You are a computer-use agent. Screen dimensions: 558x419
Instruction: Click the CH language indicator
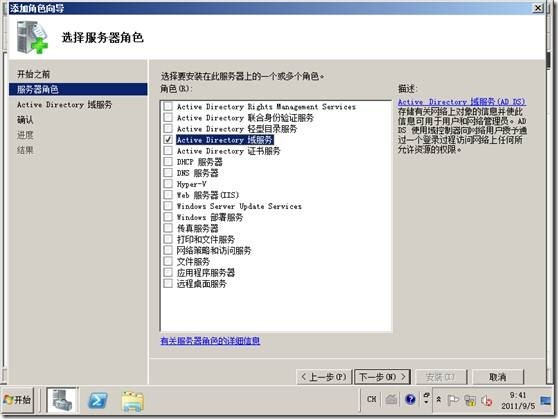coord(372,399)
